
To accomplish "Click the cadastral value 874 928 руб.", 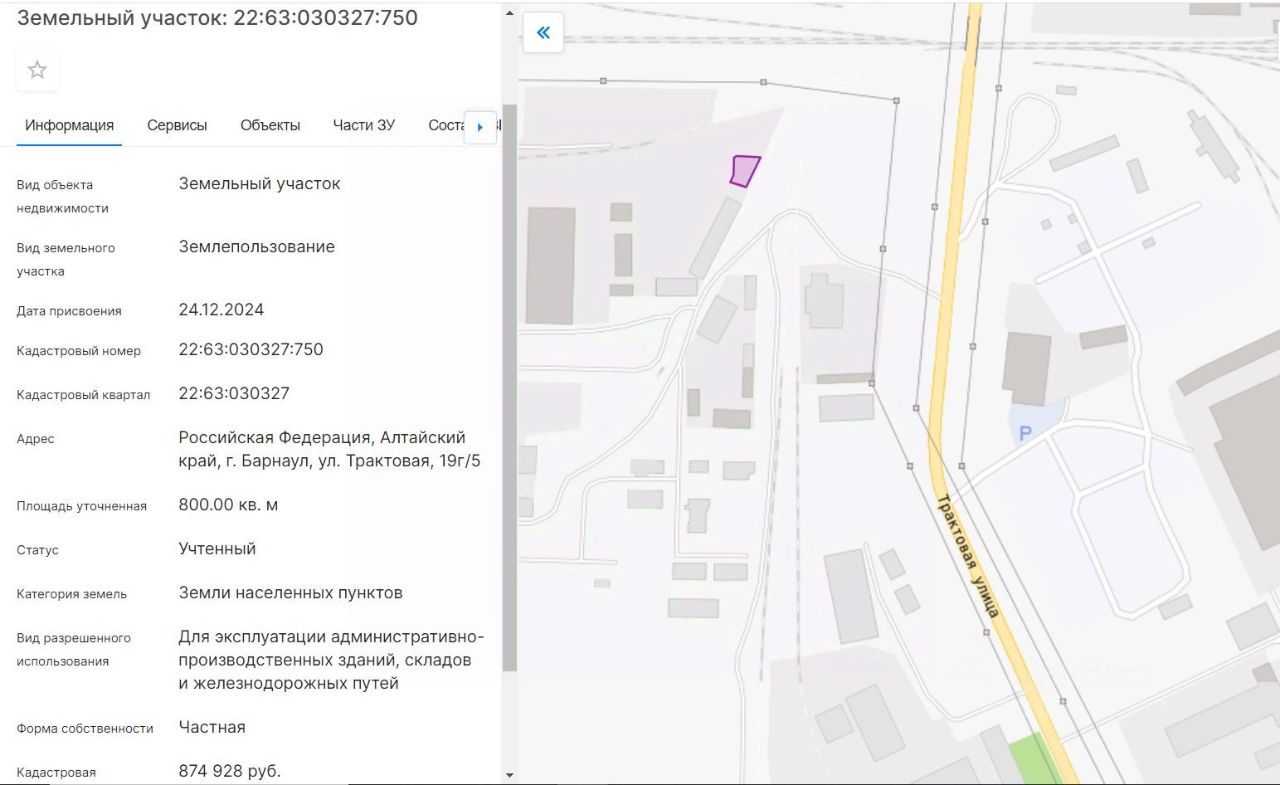I will coord(230,771).
